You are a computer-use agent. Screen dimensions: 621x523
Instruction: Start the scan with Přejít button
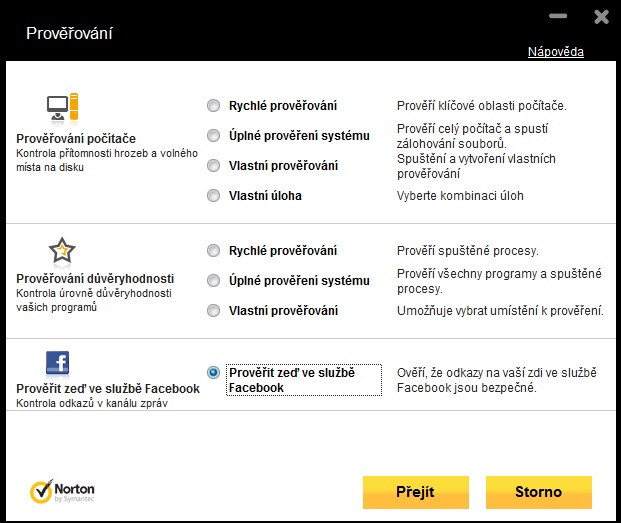[415, 492]
